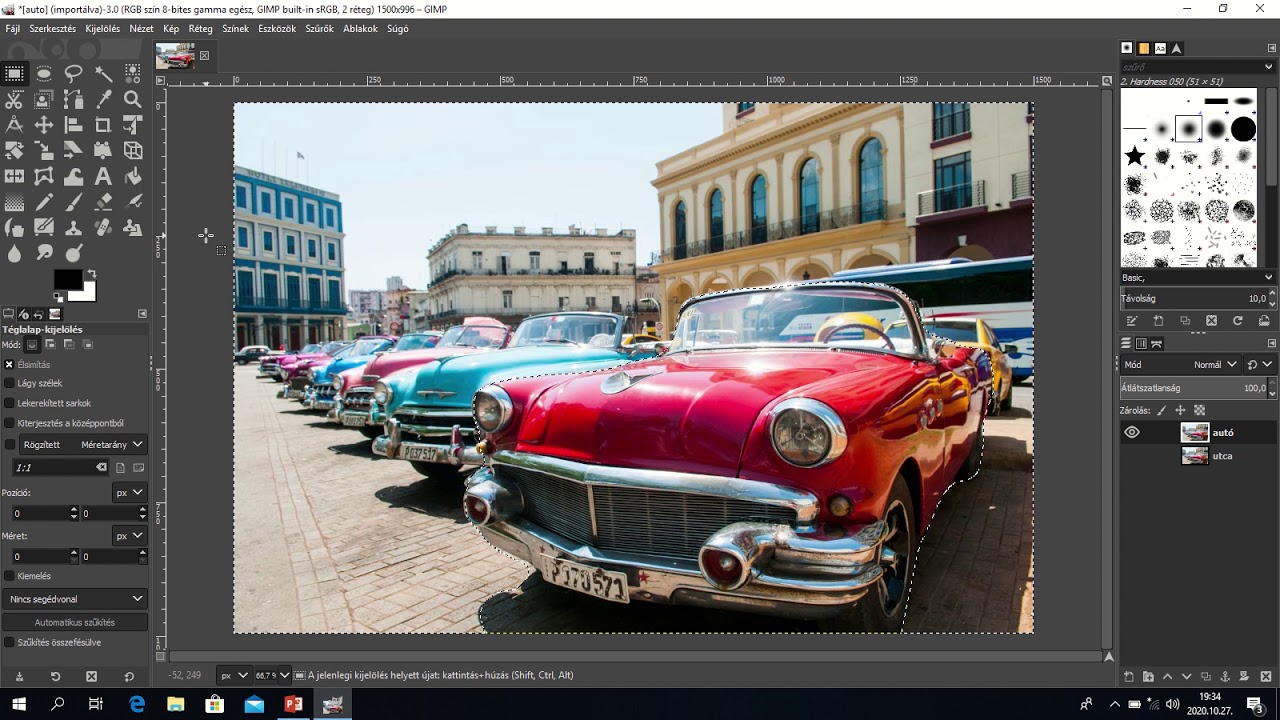1280x720 pixels.
Task: Select the Zoom magnifier tool
Action: 132,99
